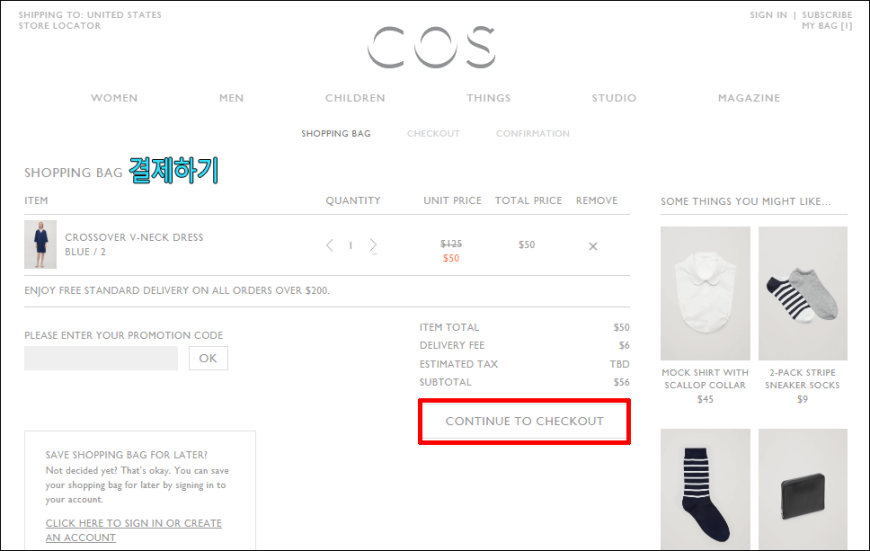Click the promotion code input field
This screenshot has height=551, width=870.
pyautogui.click(x=101, y=358)
